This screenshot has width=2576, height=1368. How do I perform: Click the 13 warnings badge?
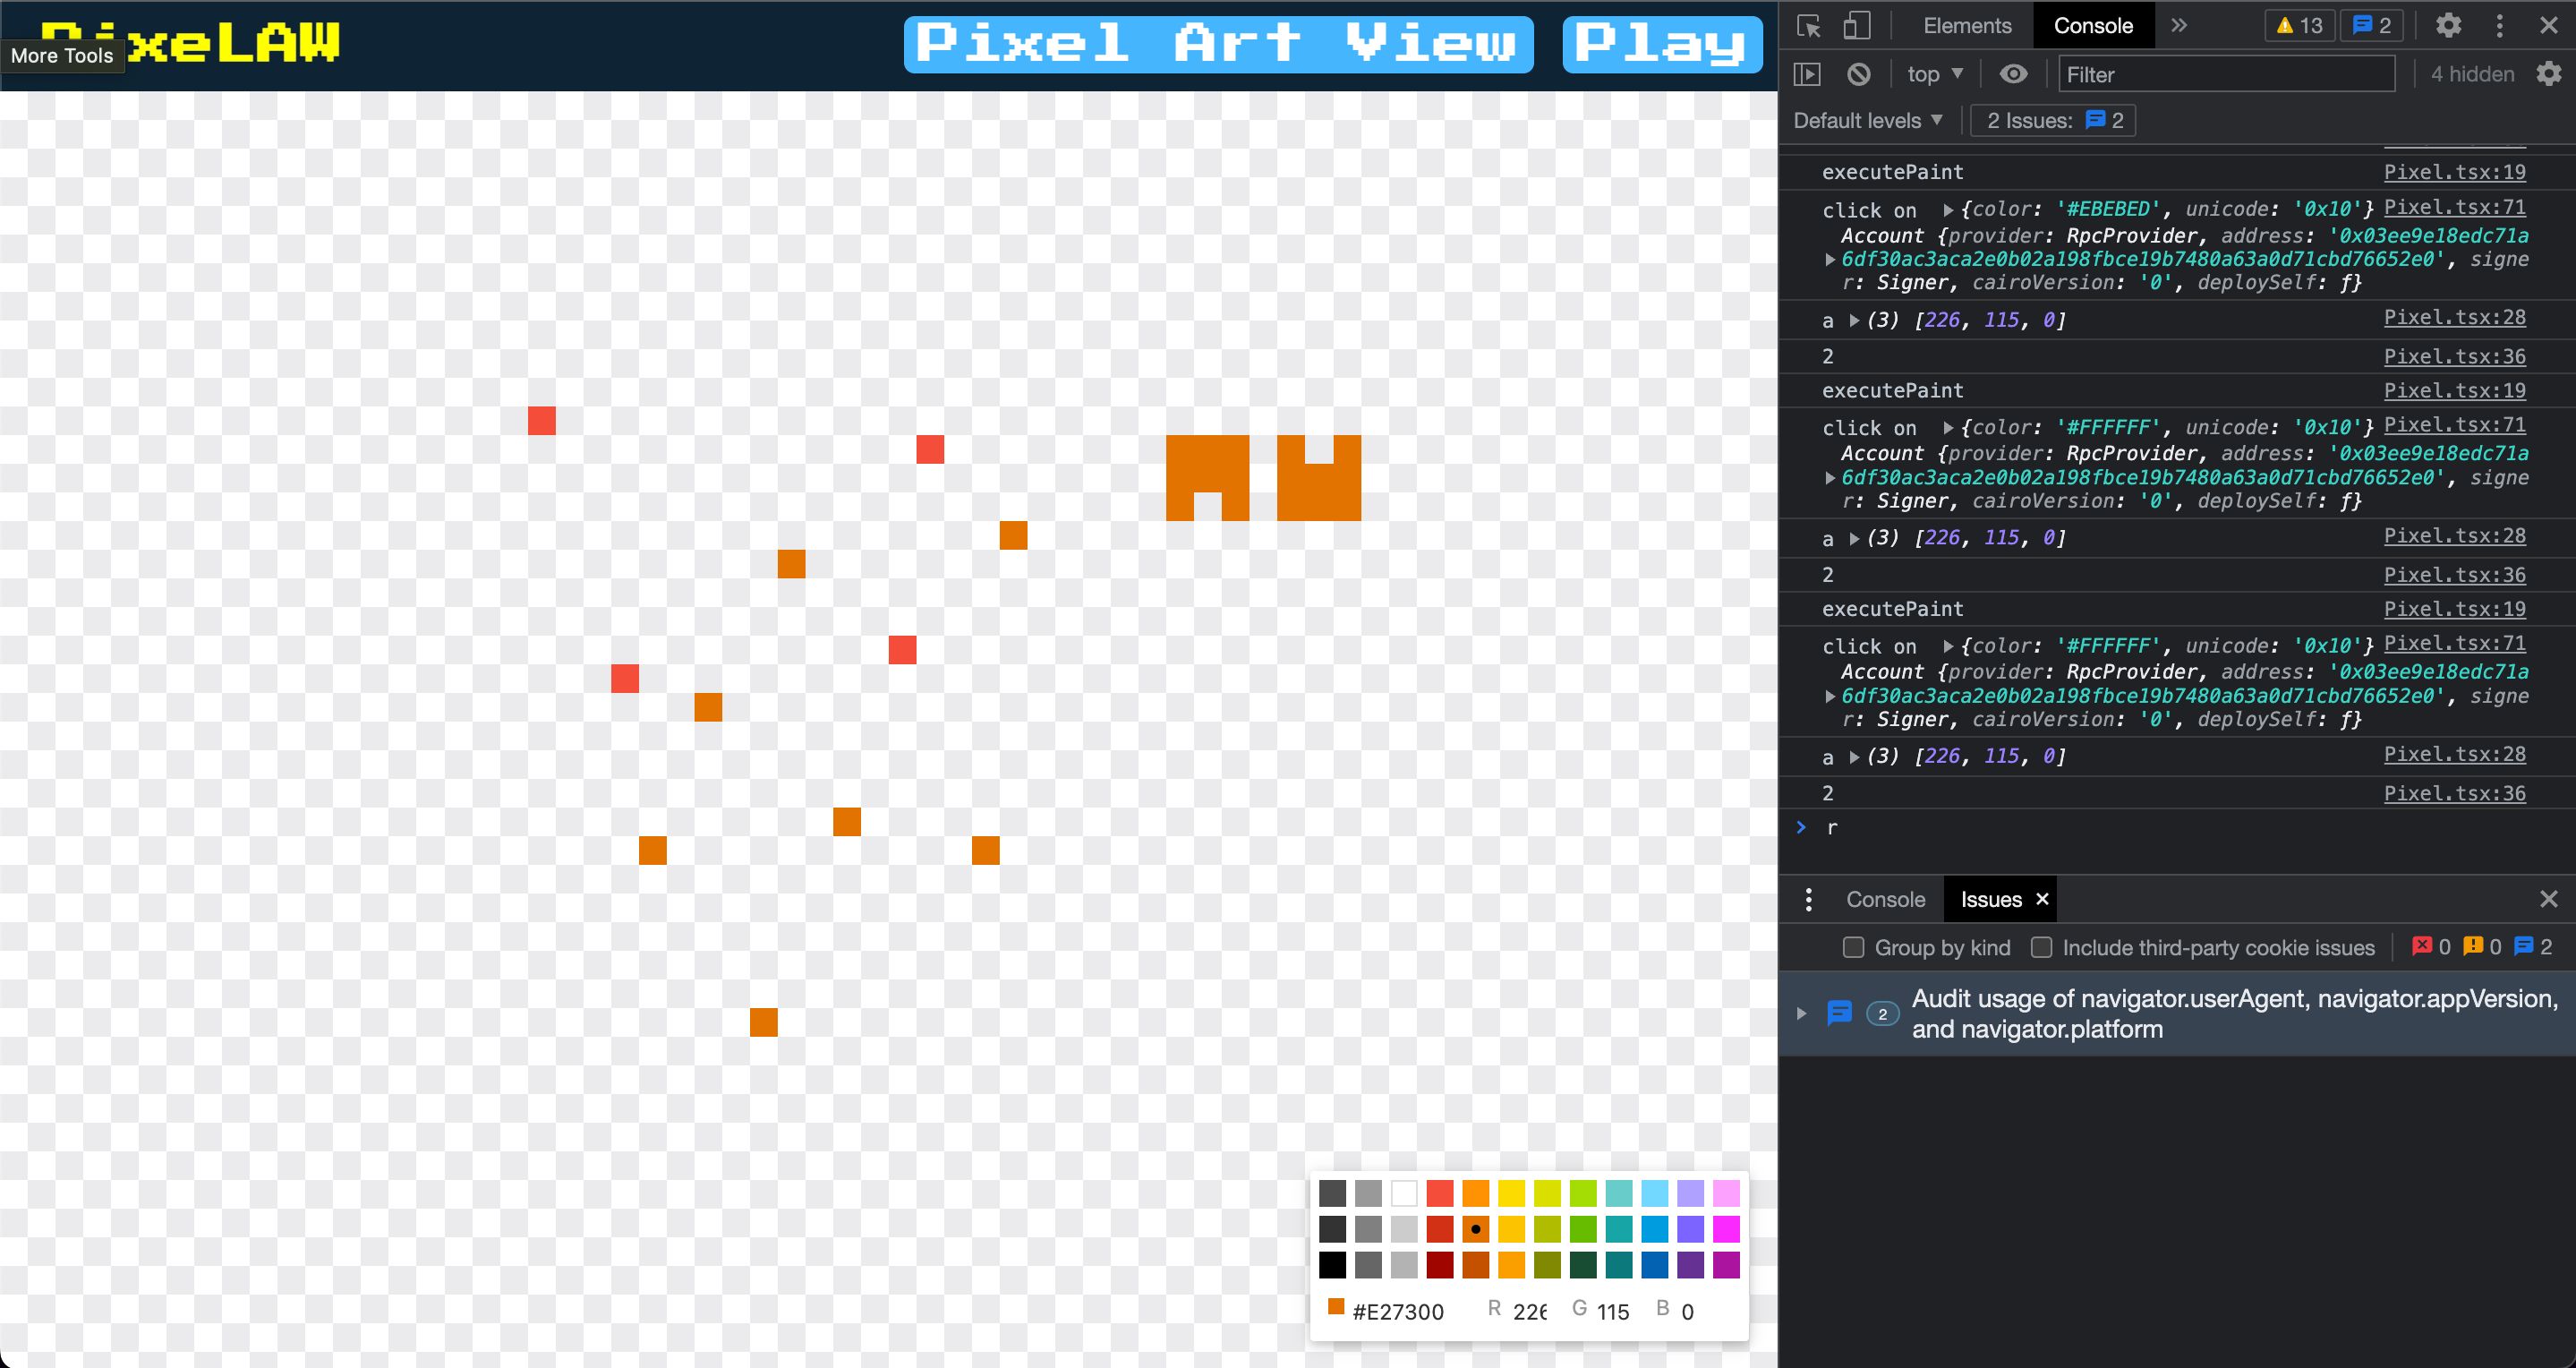(x=2300, y=26)
